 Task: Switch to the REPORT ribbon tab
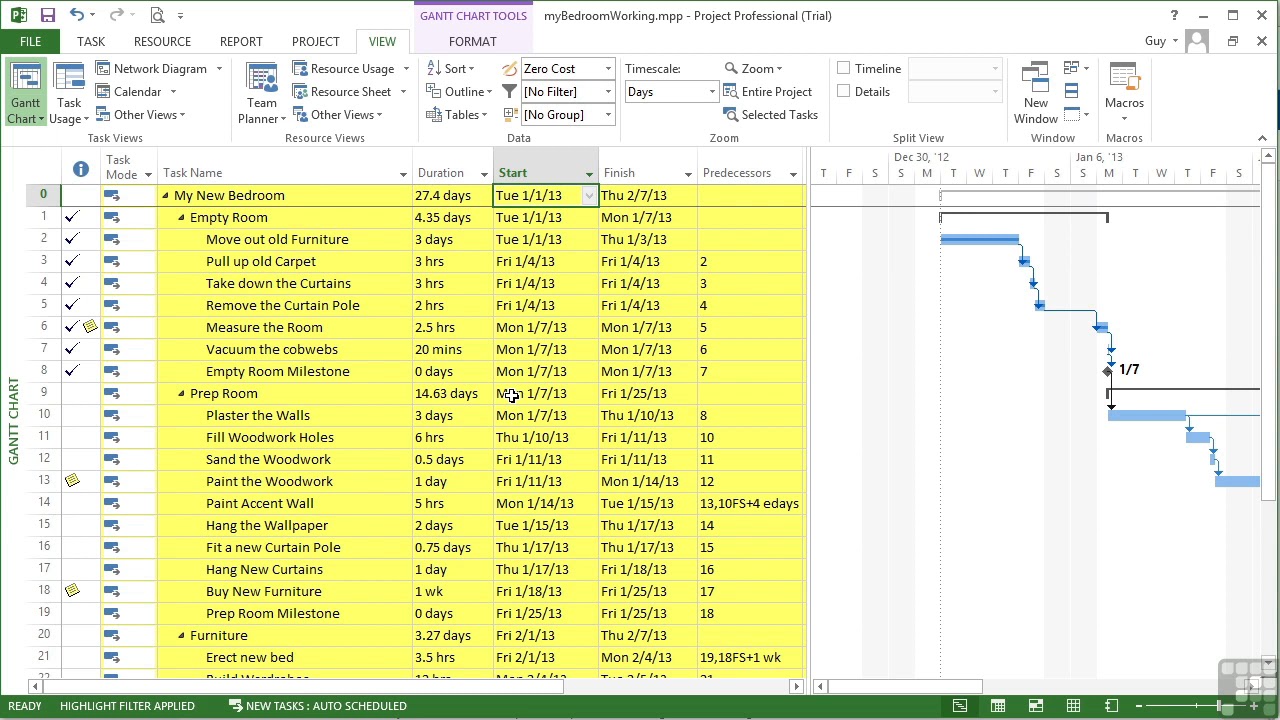click(x=241, y=41)
